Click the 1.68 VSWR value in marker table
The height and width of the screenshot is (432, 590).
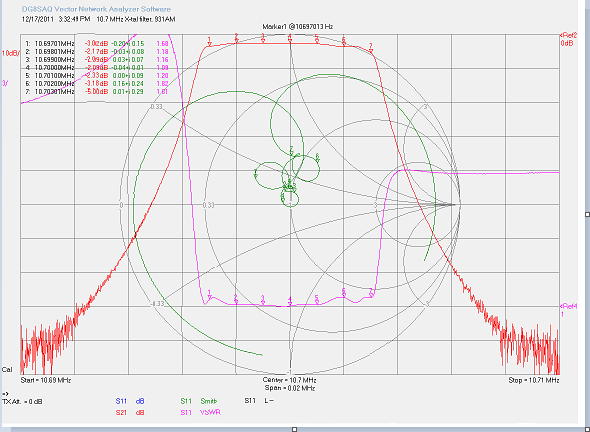pos(162,44)
